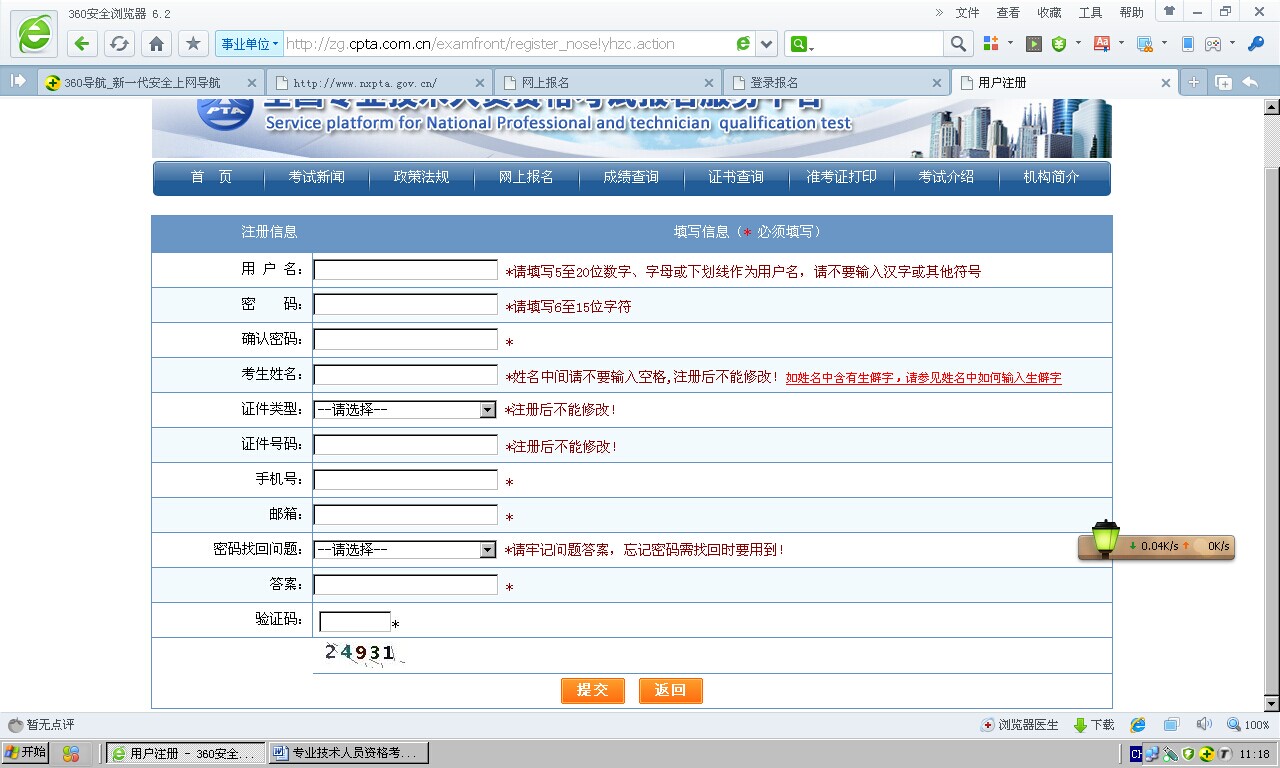
Task: Open the Downloads manager in status bar
Action: [x=1094, y=725]
